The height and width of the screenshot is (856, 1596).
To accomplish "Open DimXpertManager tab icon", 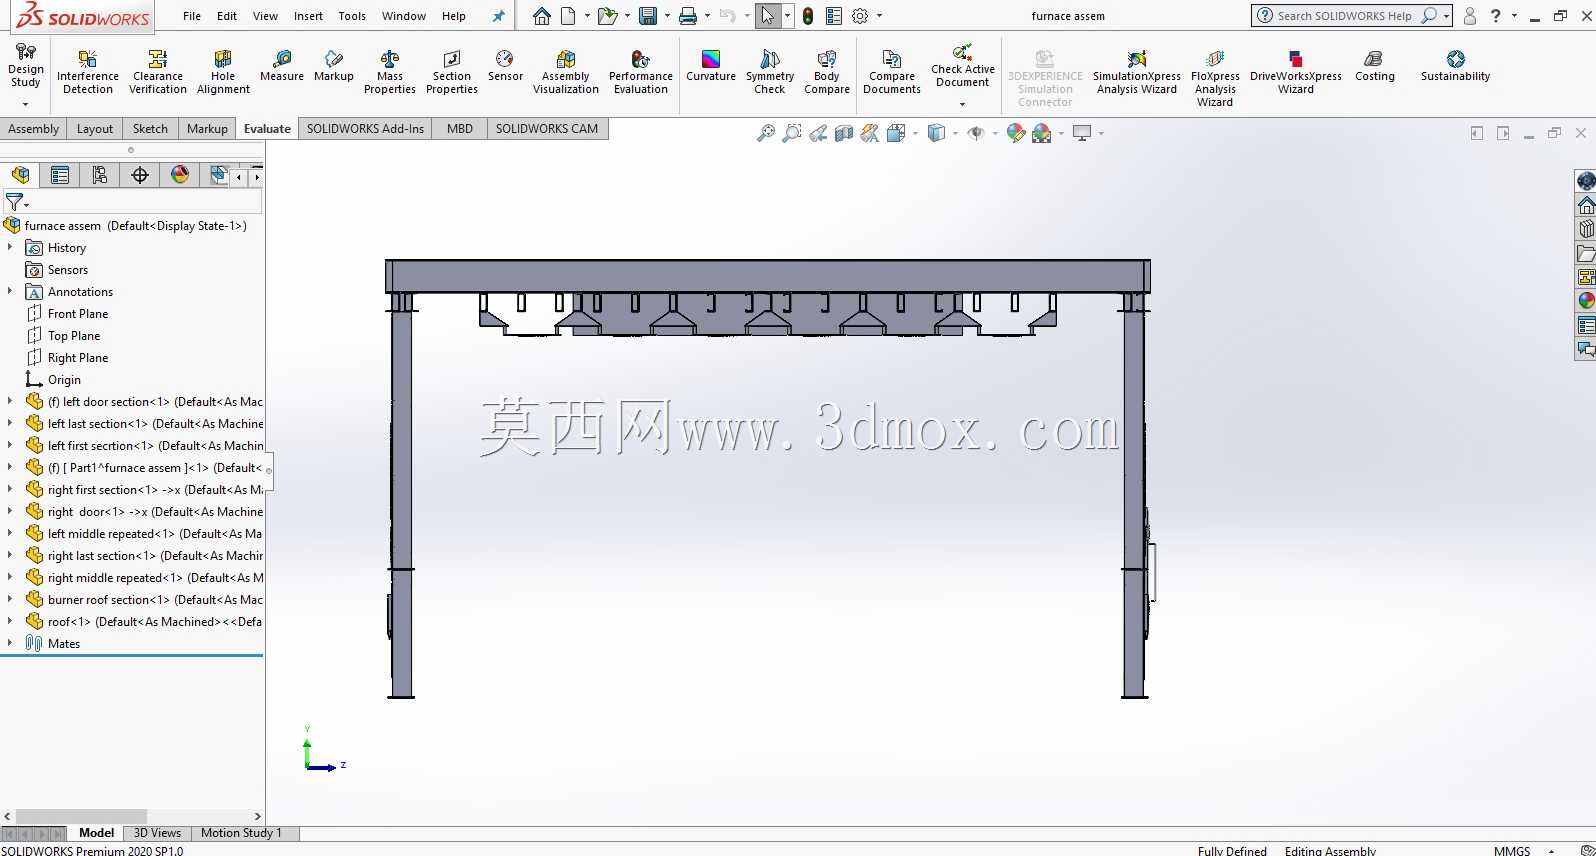I will pyautogui.click(x=140, y=175).
